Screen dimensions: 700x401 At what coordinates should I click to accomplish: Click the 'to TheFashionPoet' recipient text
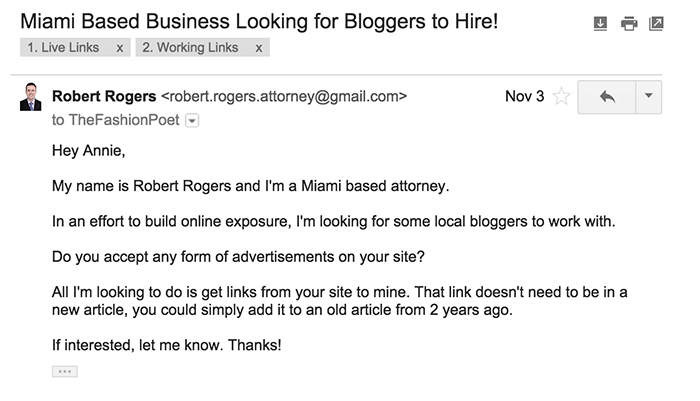pyautogui.click(x=116, y=120)
